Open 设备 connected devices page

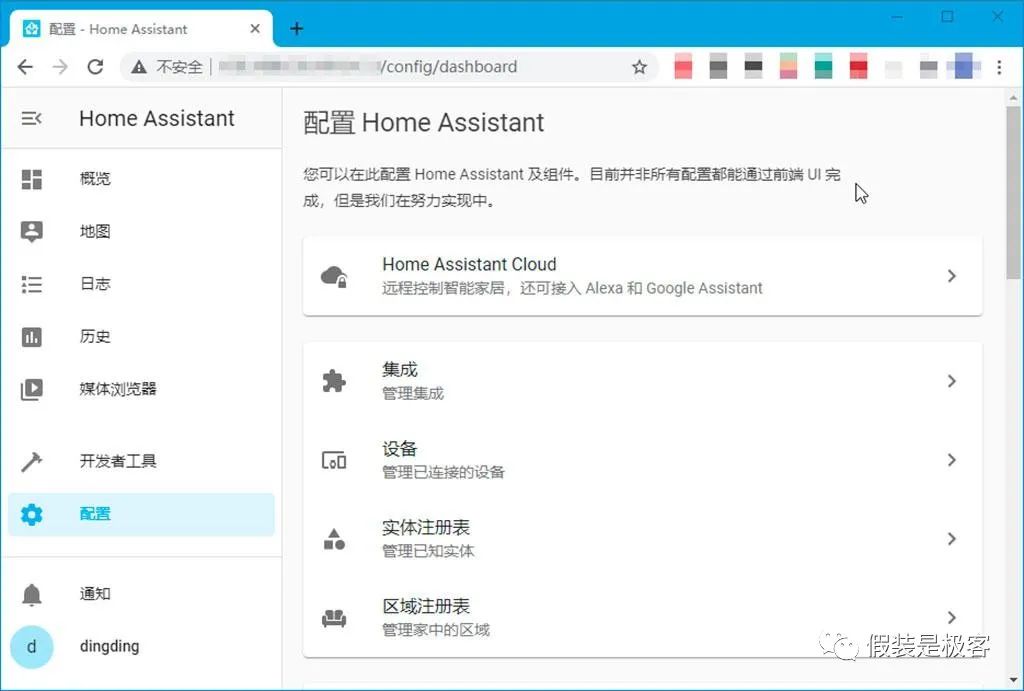pos(643,460)
